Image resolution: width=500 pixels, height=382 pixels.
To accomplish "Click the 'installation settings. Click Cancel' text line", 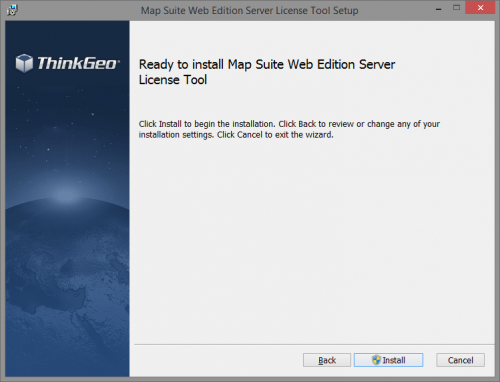I will click(236, 135).
